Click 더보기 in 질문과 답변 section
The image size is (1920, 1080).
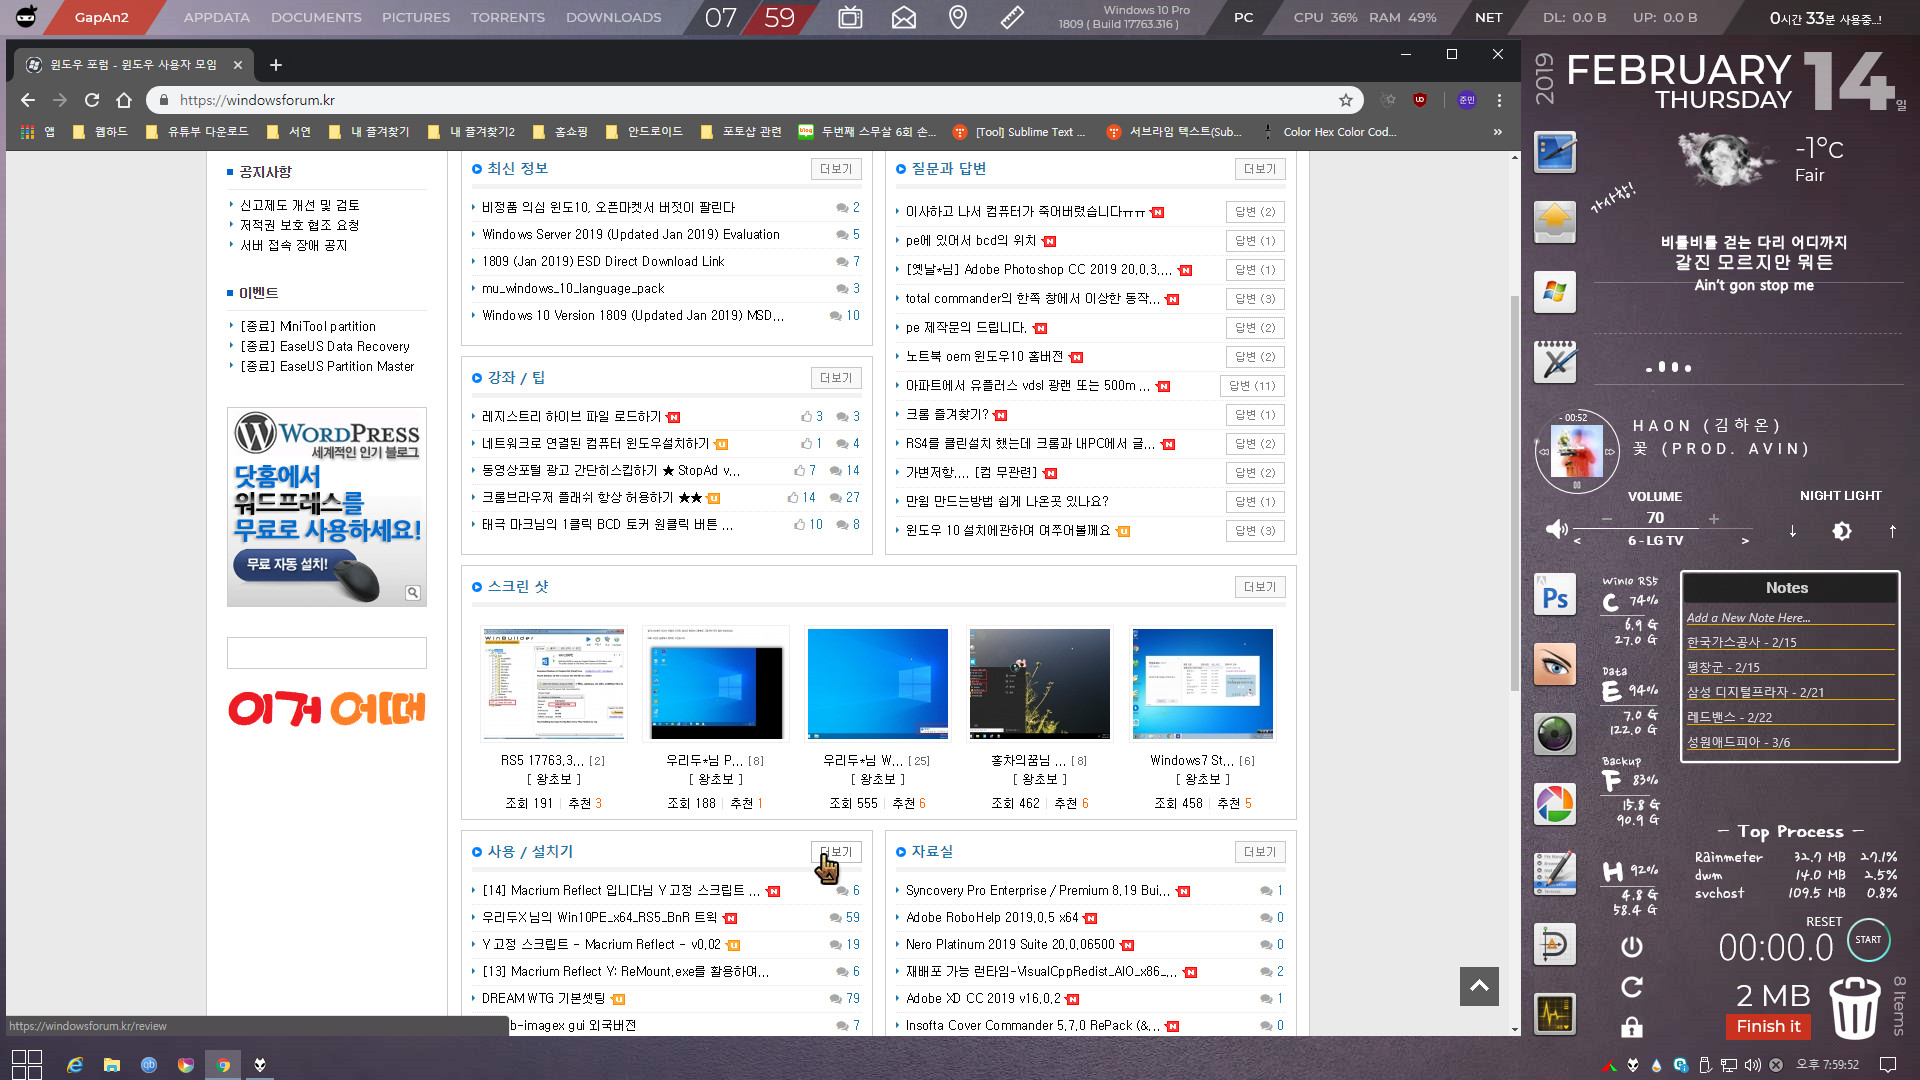pos(1260,169)
